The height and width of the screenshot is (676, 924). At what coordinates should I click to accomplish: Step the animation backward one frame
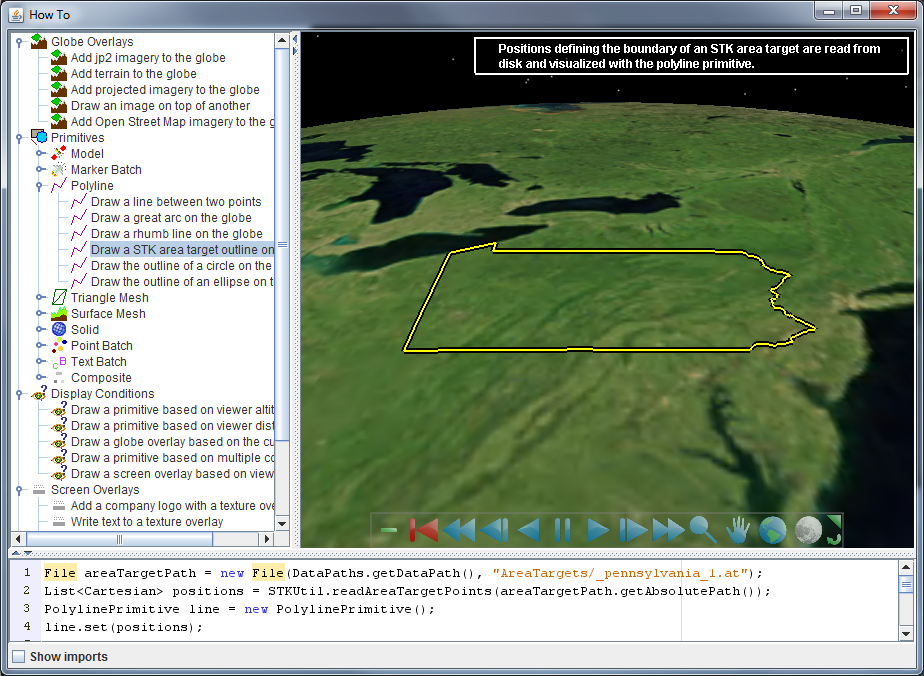click(494, 530)
